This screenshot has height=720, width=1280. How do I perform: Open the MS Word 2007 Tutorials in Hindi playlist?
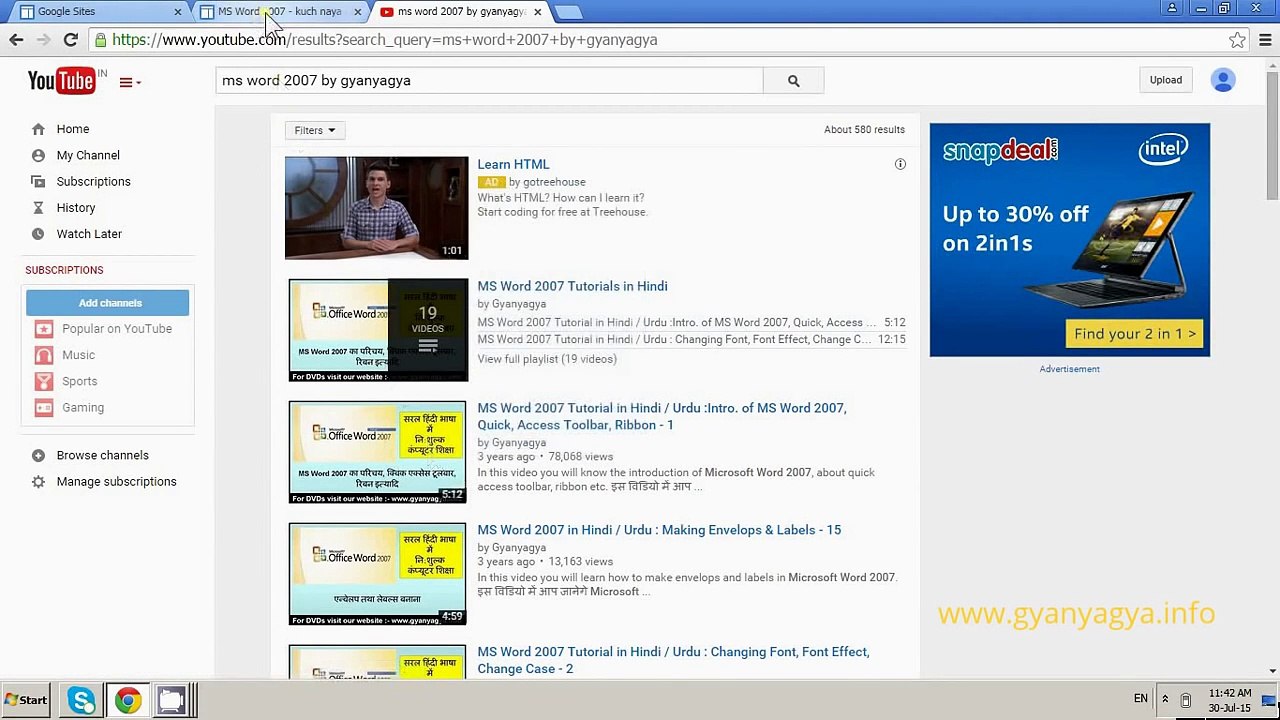[x=572, y=286]
